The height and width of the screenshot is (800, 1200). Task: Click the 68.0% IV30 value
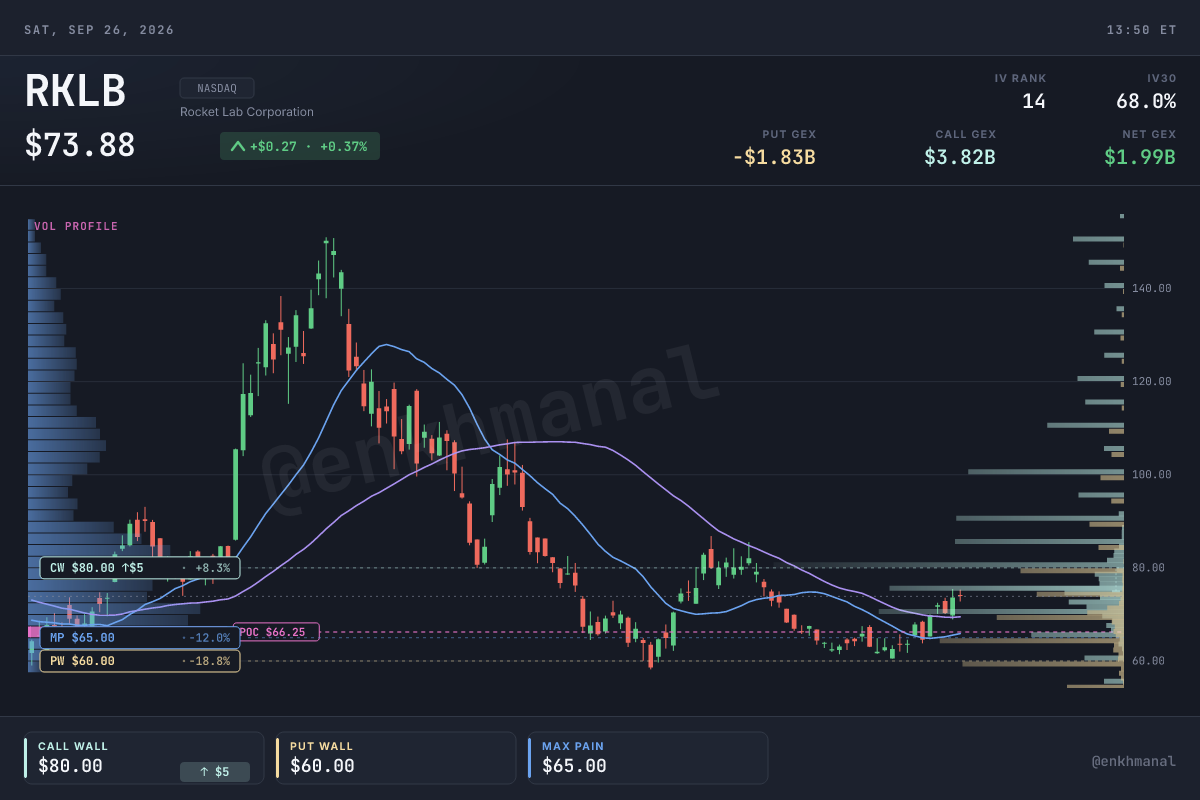pos(1146,101)
